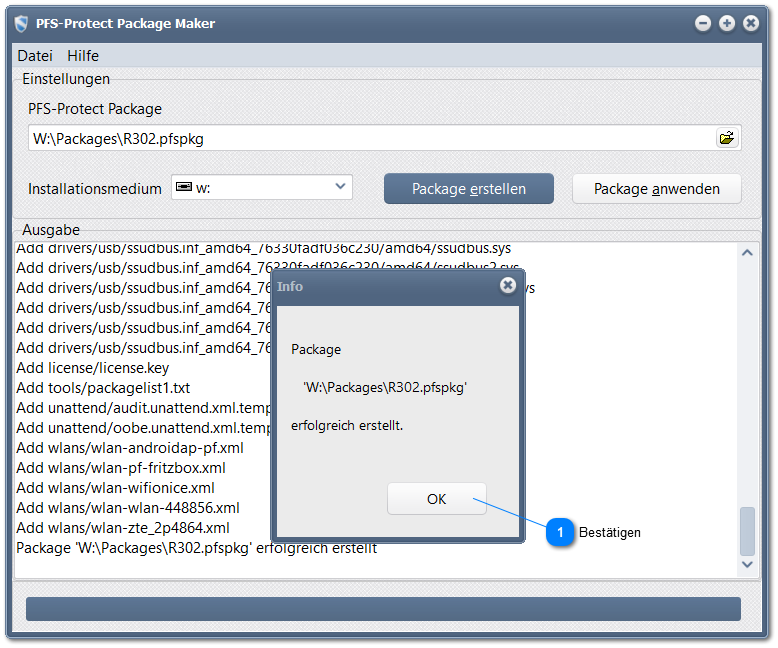Click the drive icon in Installationsmedium box
Image resolution: width=778 pixels, height=648 pixels.
[x=183, y=187]
